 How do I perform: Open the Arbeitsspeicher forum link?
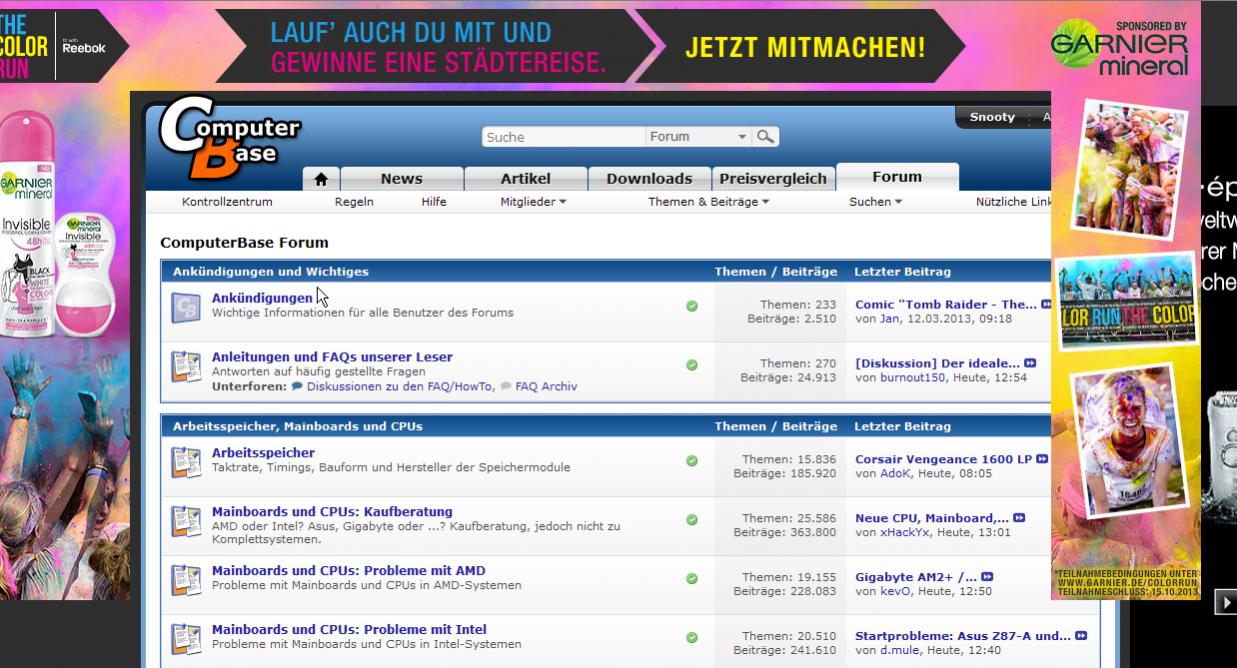click(x=263, y=453)
